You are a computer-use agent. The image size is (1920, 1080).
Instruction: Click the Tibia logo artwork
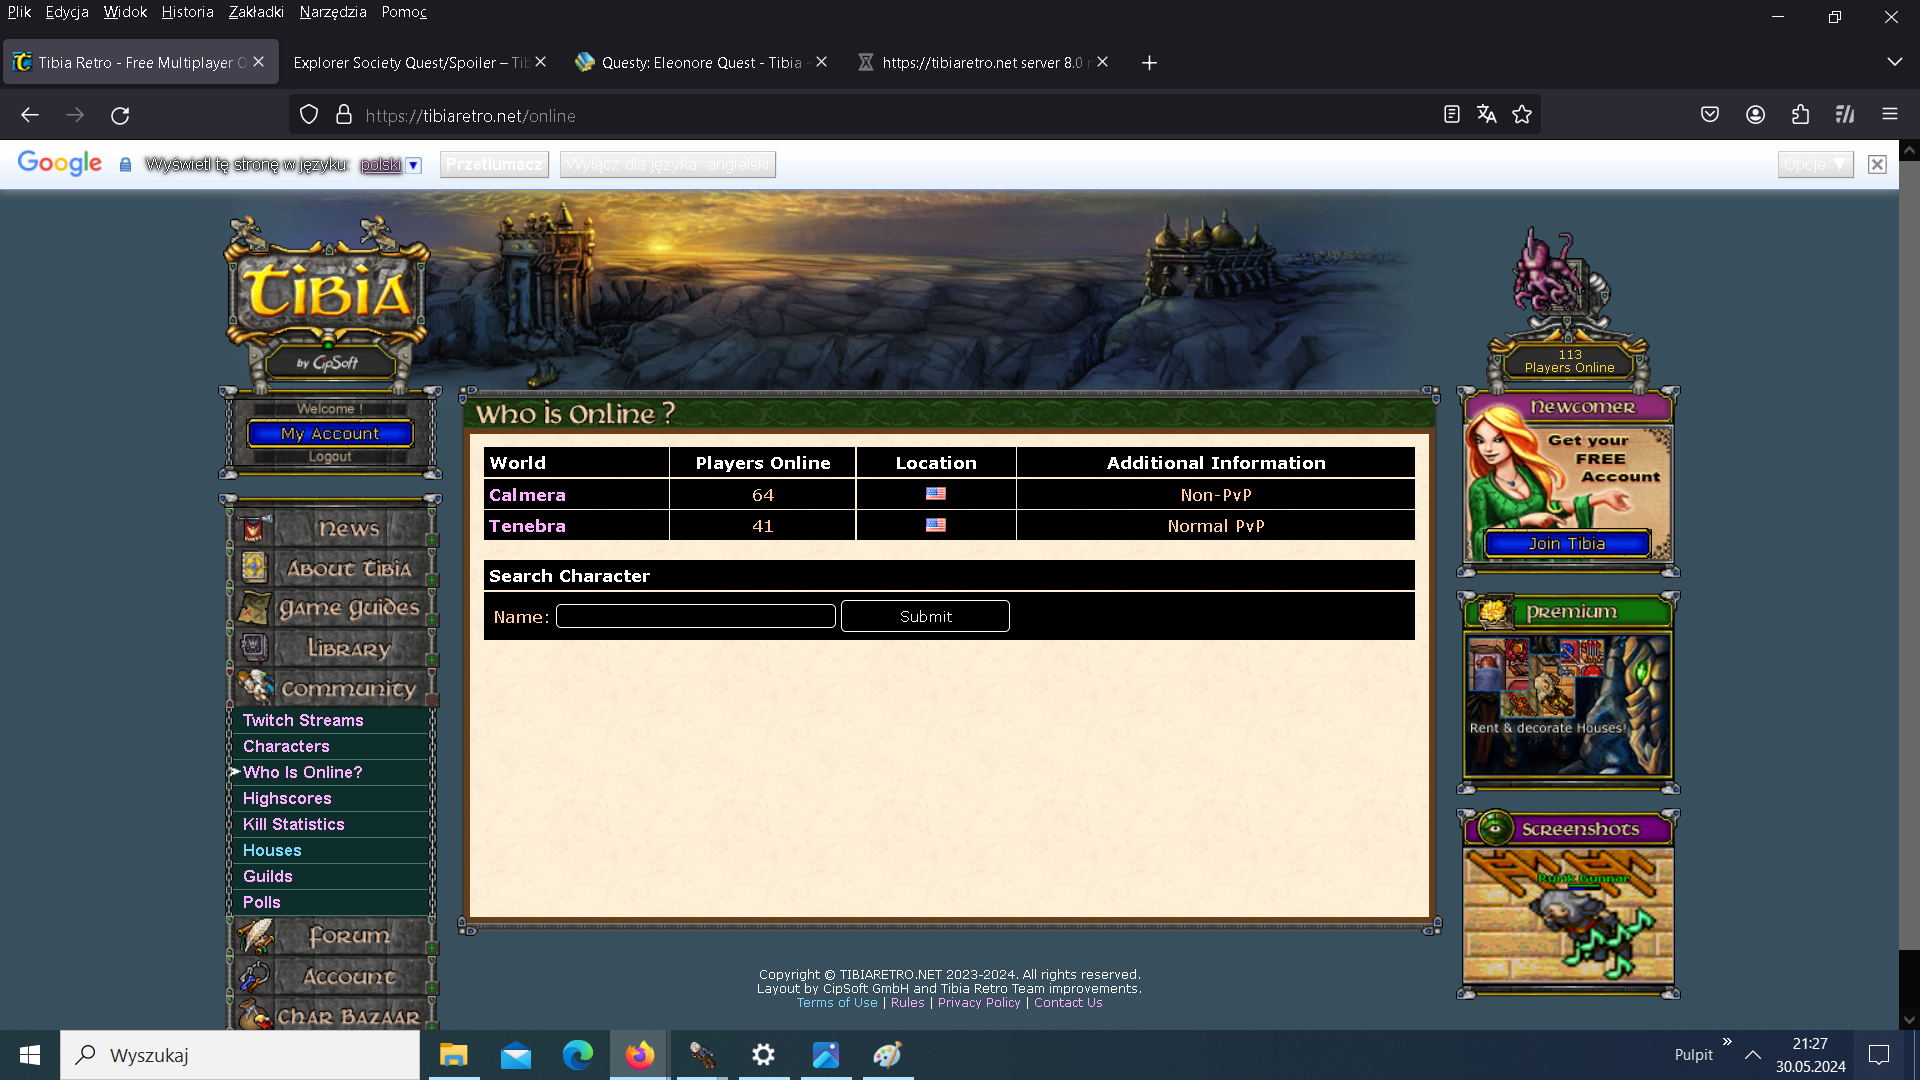tap(327, 295)
